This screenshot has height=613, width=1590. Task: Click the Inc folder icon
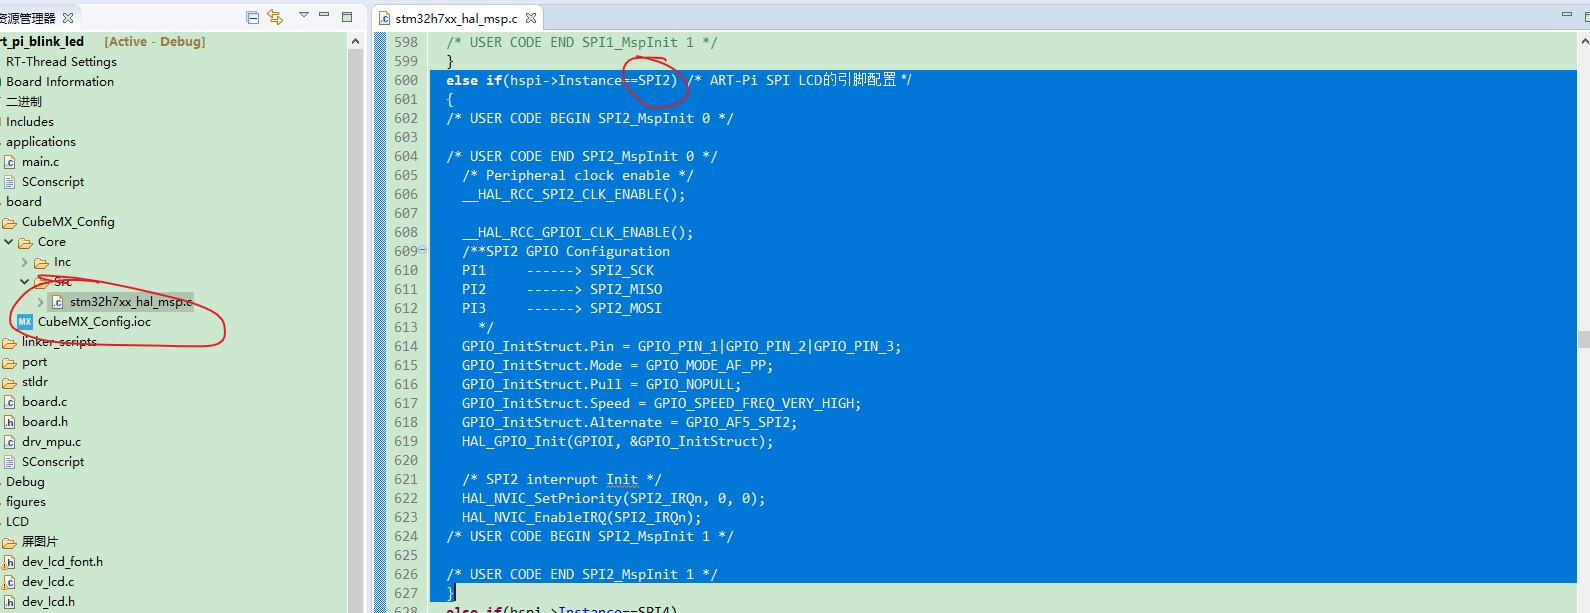click(41, 262)
